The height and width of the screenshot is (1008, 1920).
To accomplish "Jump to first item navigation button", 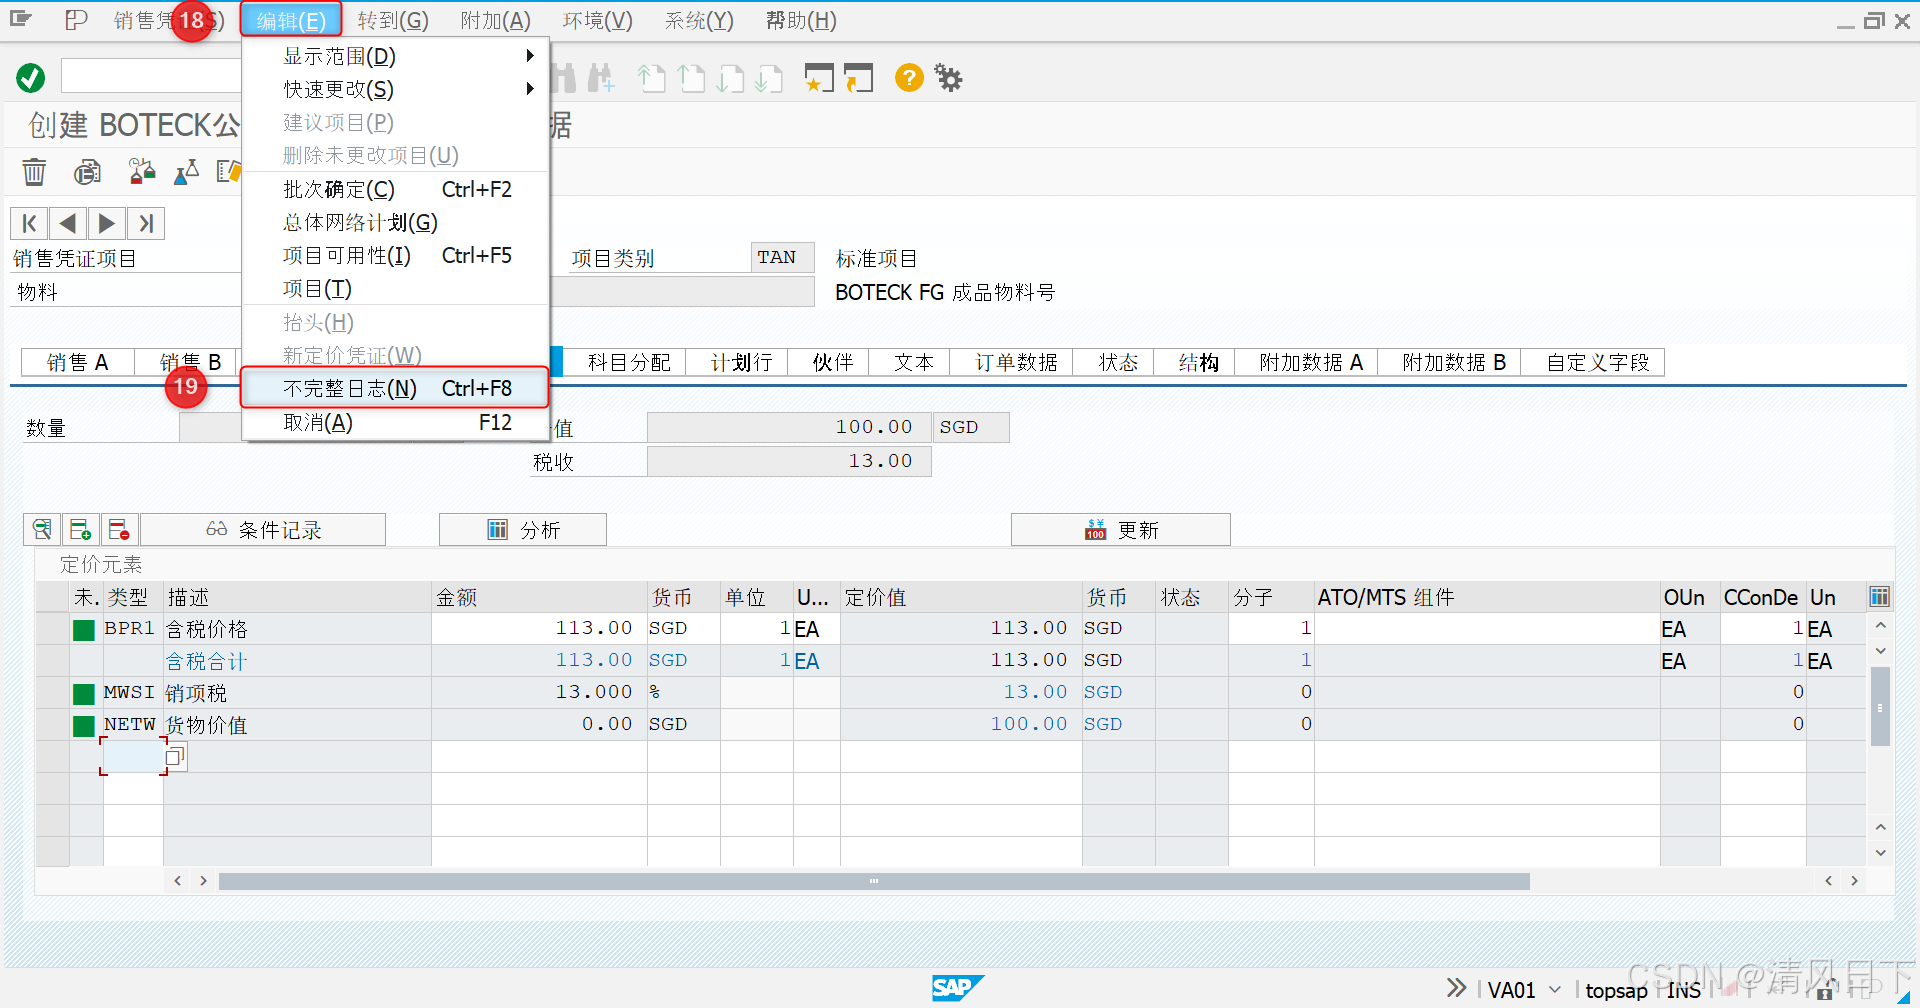I will pyautogui.click(x=29, y=223).
